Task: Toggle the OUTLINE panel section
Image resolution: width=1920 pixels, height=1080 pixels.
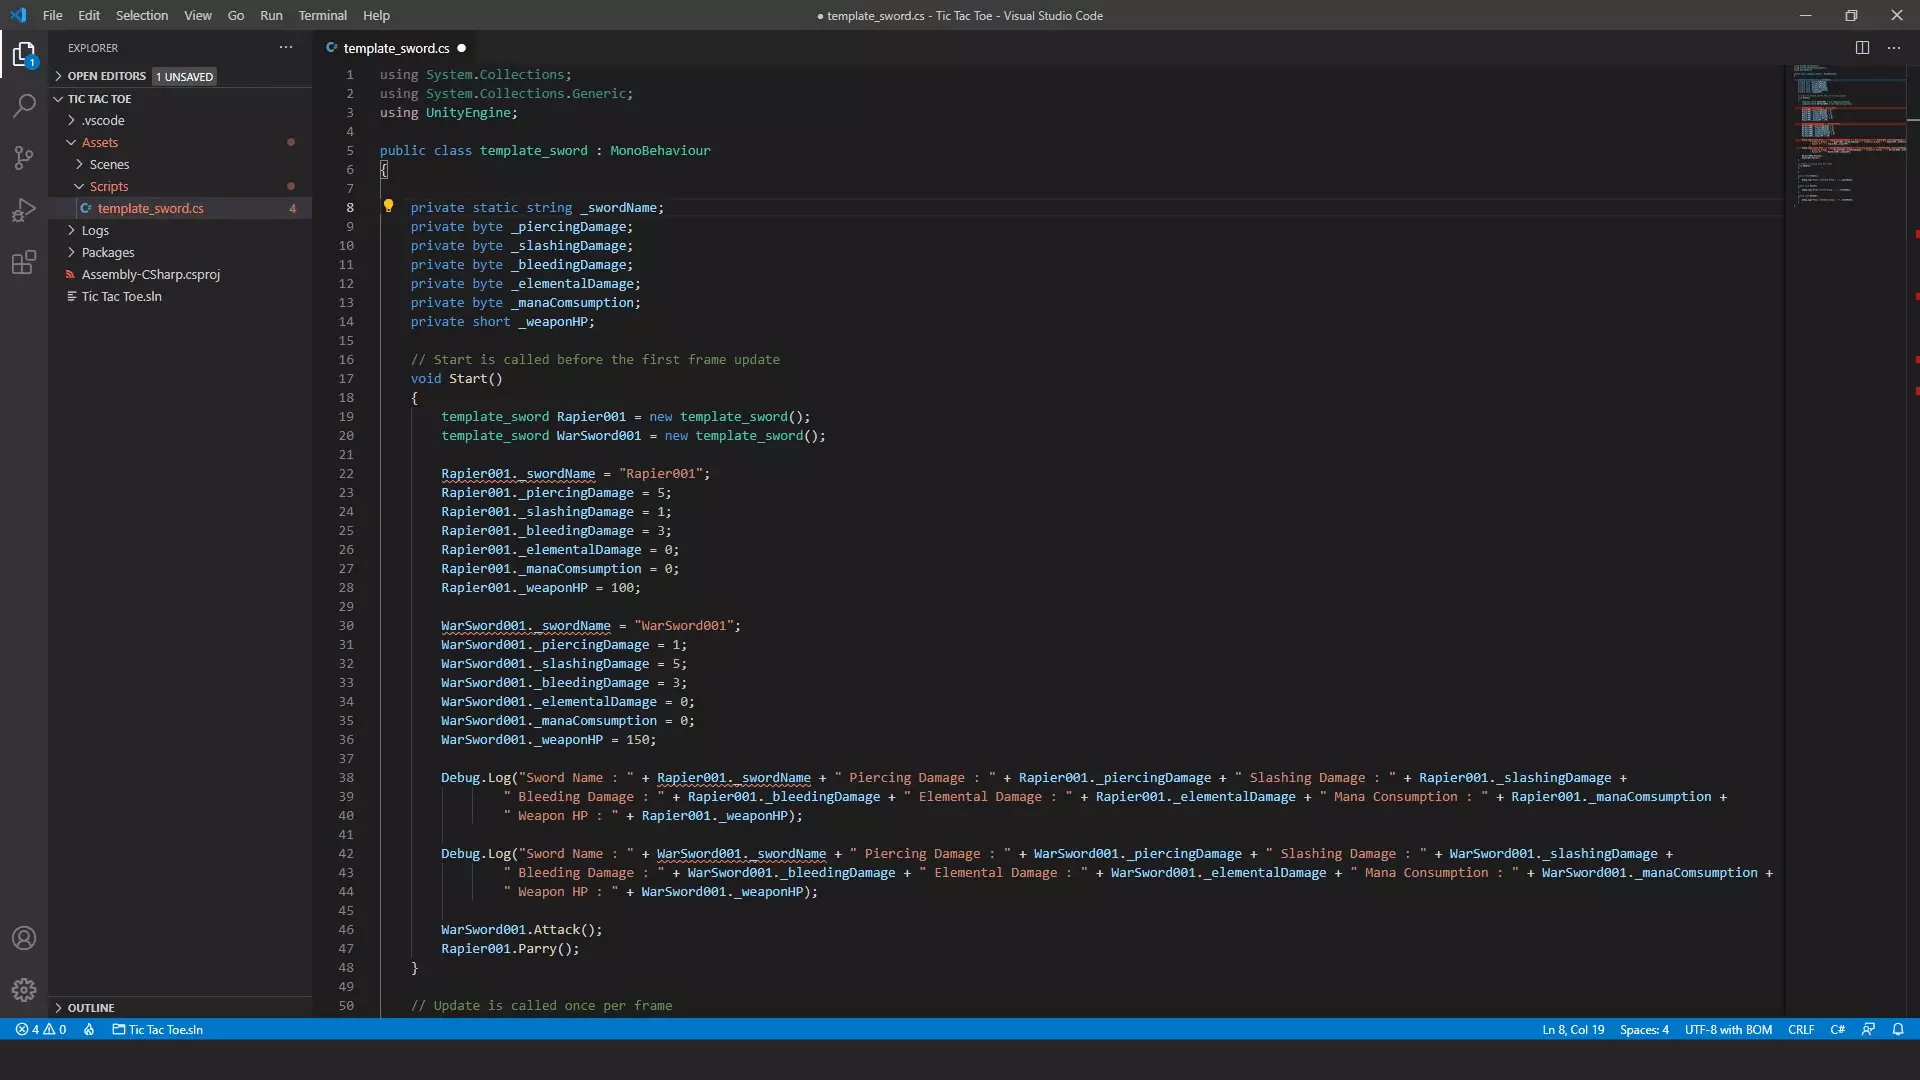Action: (x=88, y=1006)
